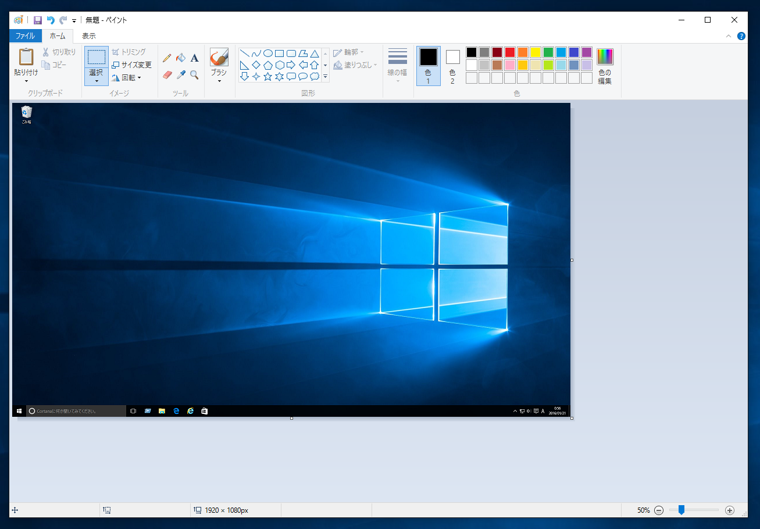
Task: Switch to the Home tab
Action: [57, 36]
